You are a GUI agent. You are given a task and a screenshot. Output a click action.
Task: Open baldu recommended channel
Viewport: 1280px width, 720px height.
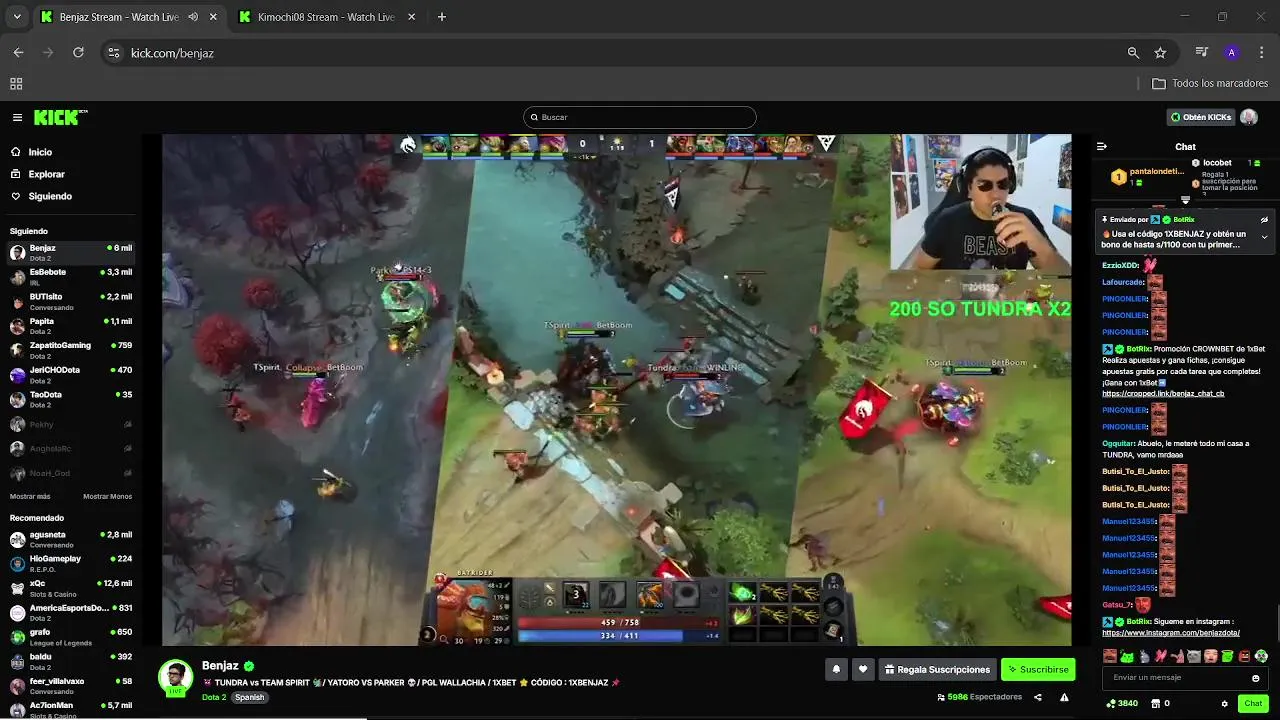(x=70, y=661)
